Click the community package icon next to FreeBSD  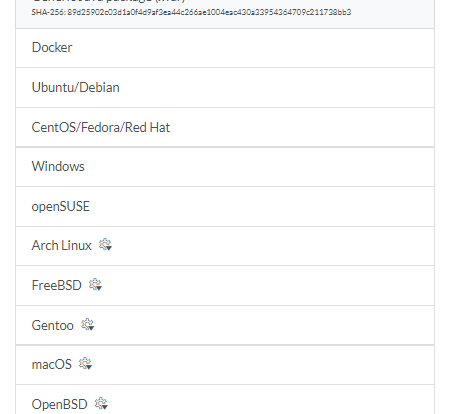point(95,284)
